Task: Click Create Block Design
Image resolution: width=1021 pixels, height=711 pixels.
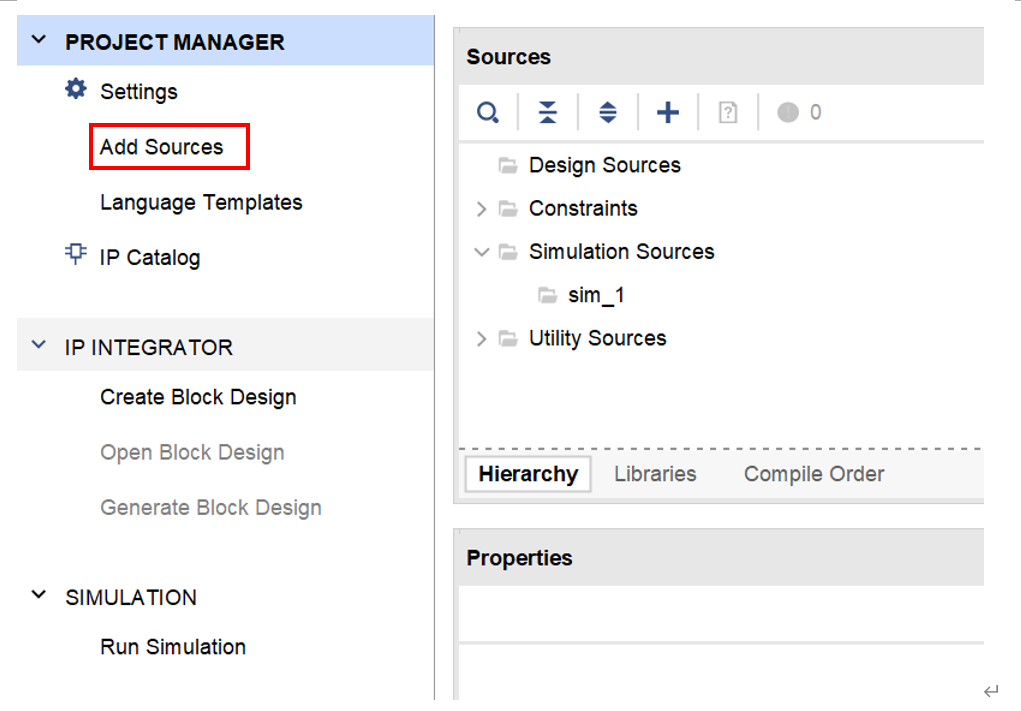Action: click(198, 397)
